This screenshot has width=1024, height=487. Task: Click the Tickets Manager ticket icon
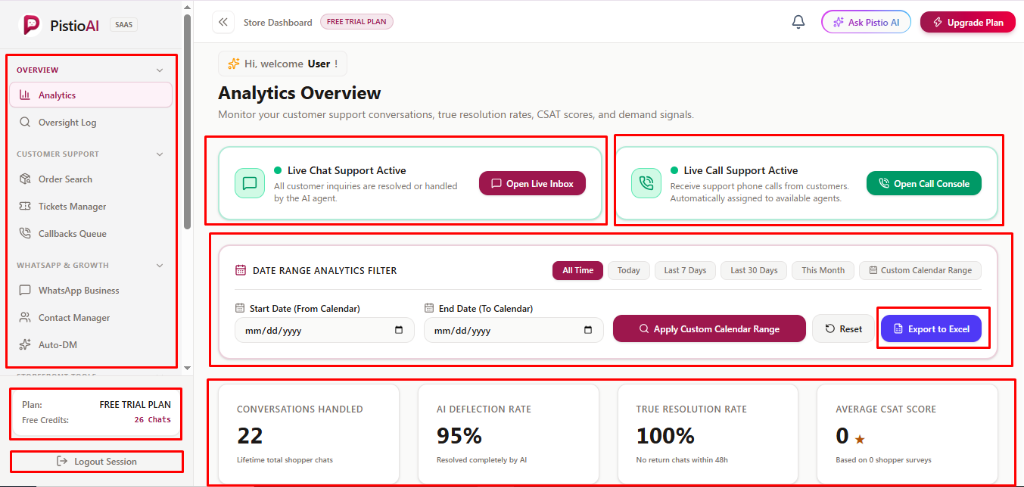click(x=25, y=207)
